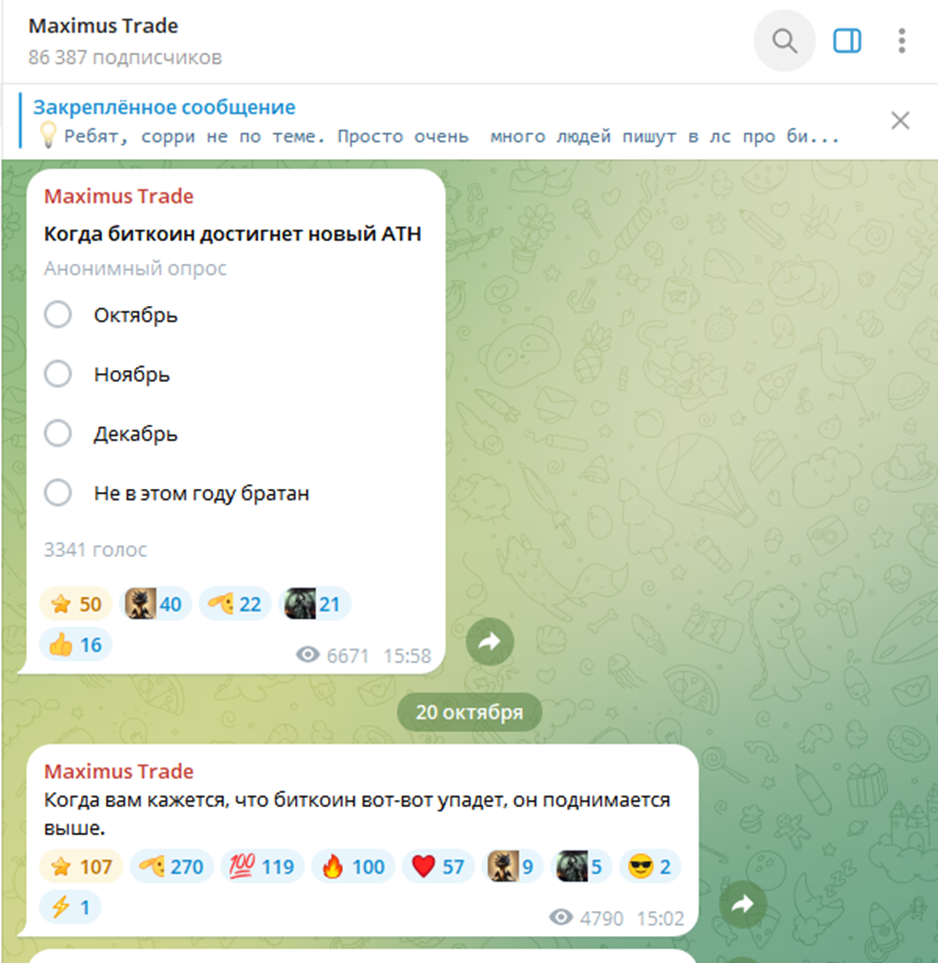Open Maximus Trade channel header title
938x963 pixels.
point(103,26)
